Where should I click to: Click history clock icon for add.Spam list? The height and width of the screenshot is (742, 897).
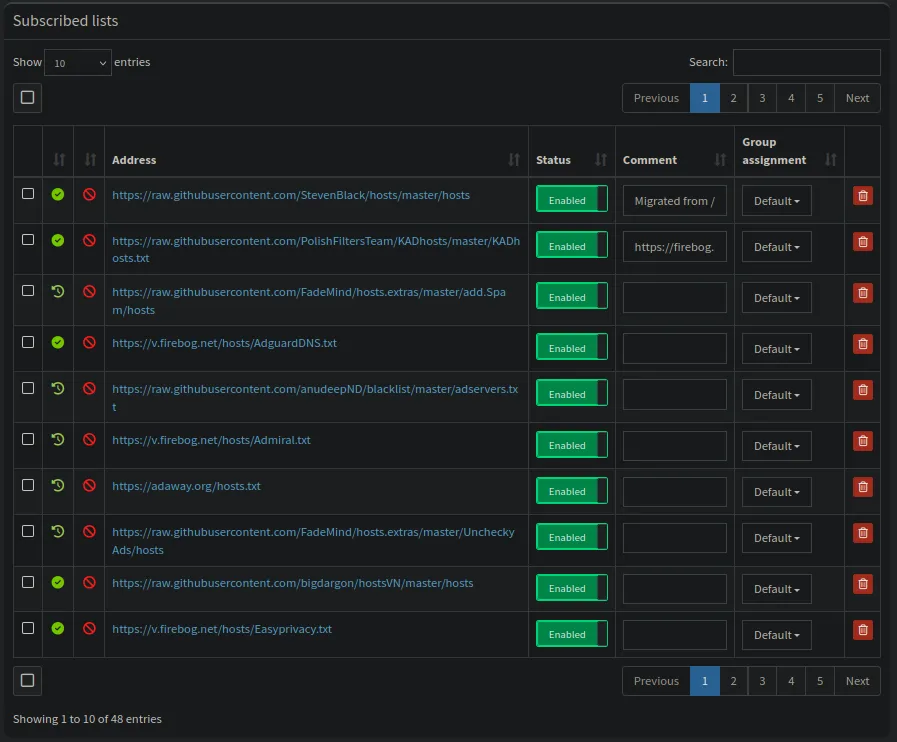[x=58, y=291]
